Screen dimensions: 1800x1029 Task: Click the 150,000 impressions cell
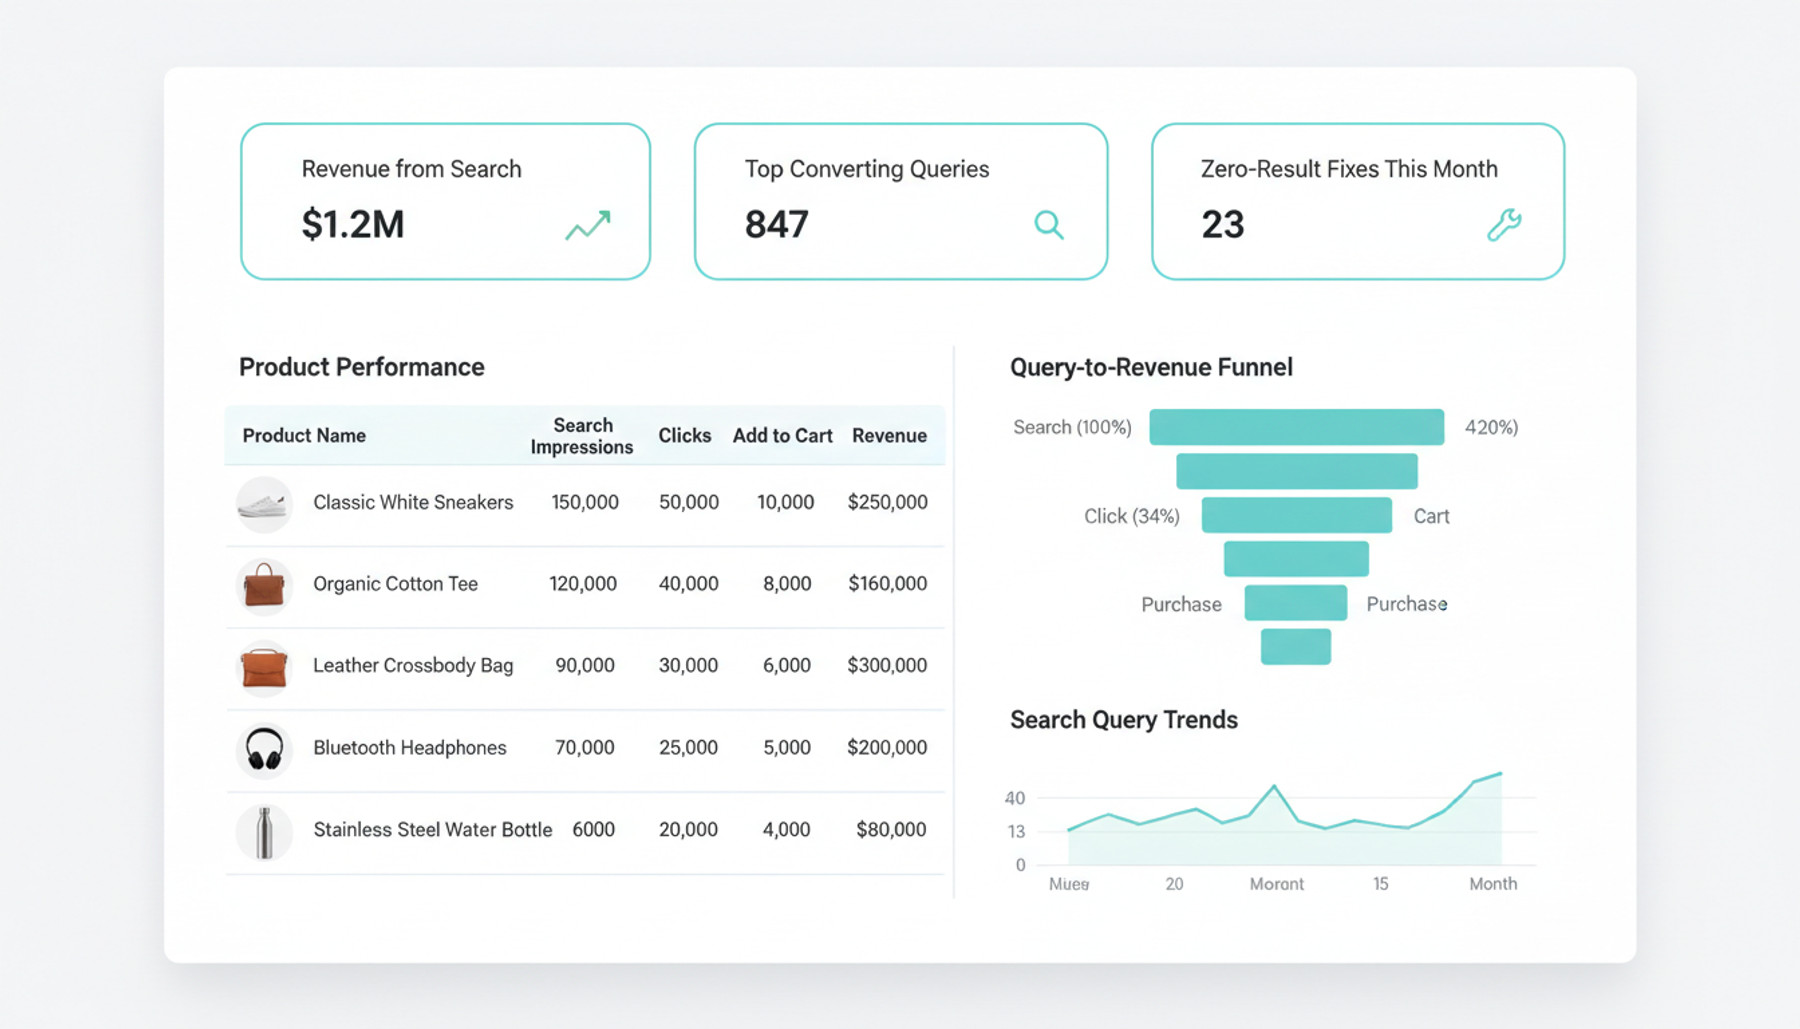click(585, 502)
